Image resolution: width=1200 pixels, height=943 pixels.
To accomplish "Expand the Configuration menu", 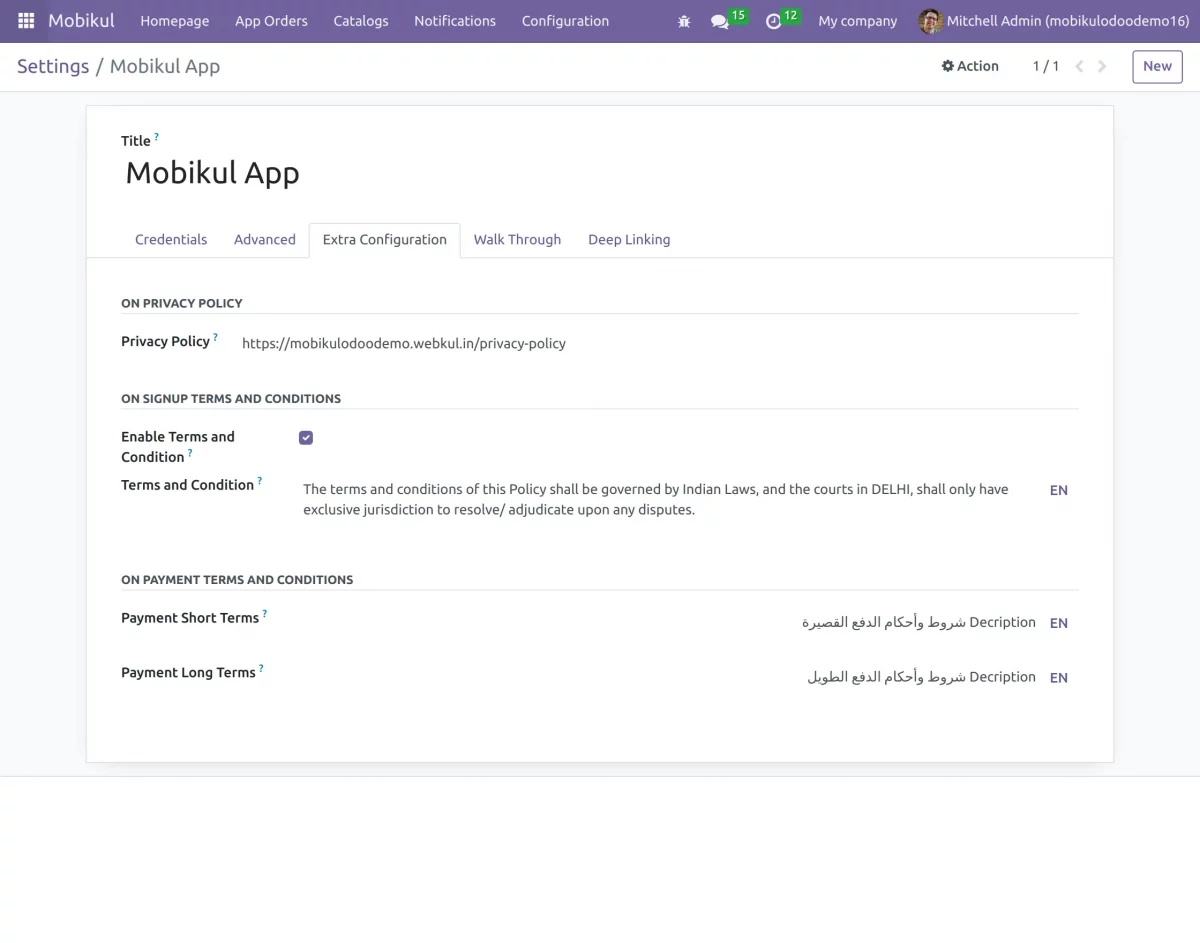I will point(565,21).
